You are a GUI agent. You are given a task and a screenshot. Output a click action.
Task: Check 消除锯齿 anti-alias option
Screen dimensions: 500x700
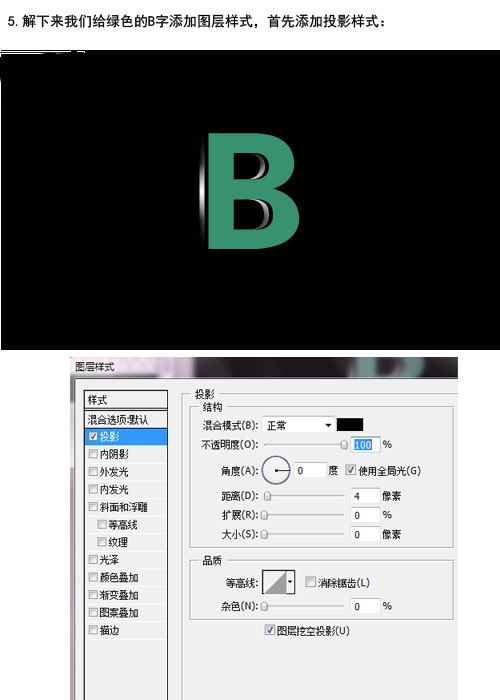pos(310,582)
